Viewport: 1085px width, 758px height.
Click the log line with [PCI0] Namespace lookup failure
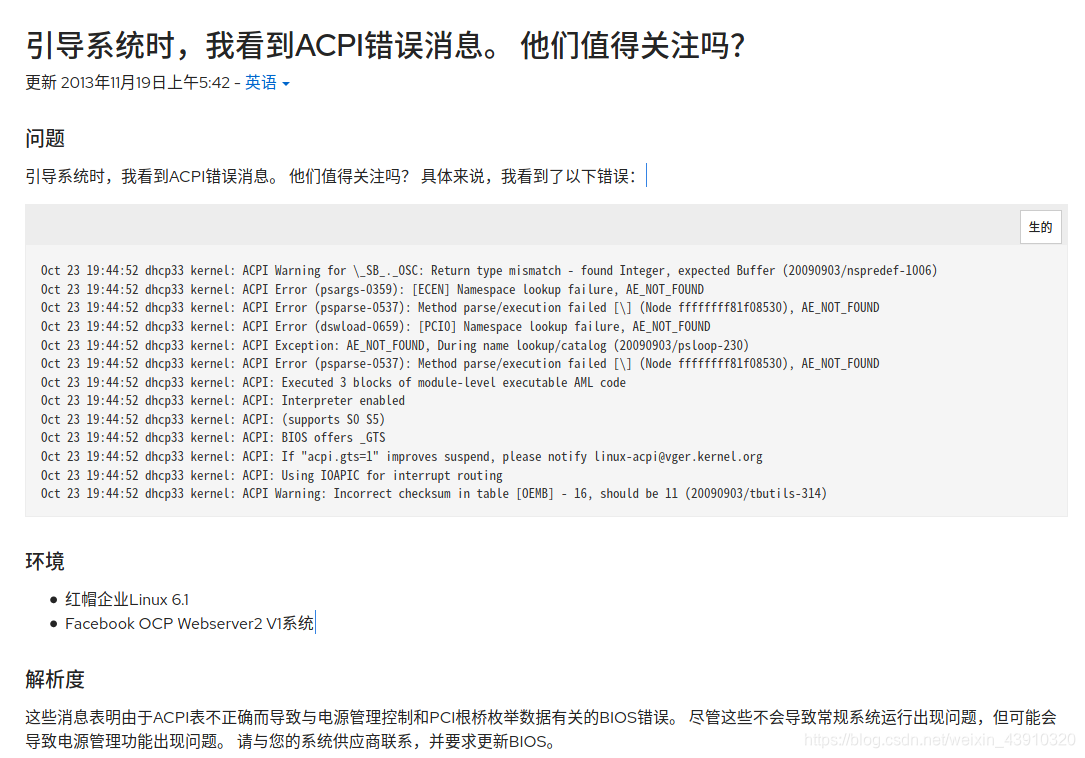376,326
